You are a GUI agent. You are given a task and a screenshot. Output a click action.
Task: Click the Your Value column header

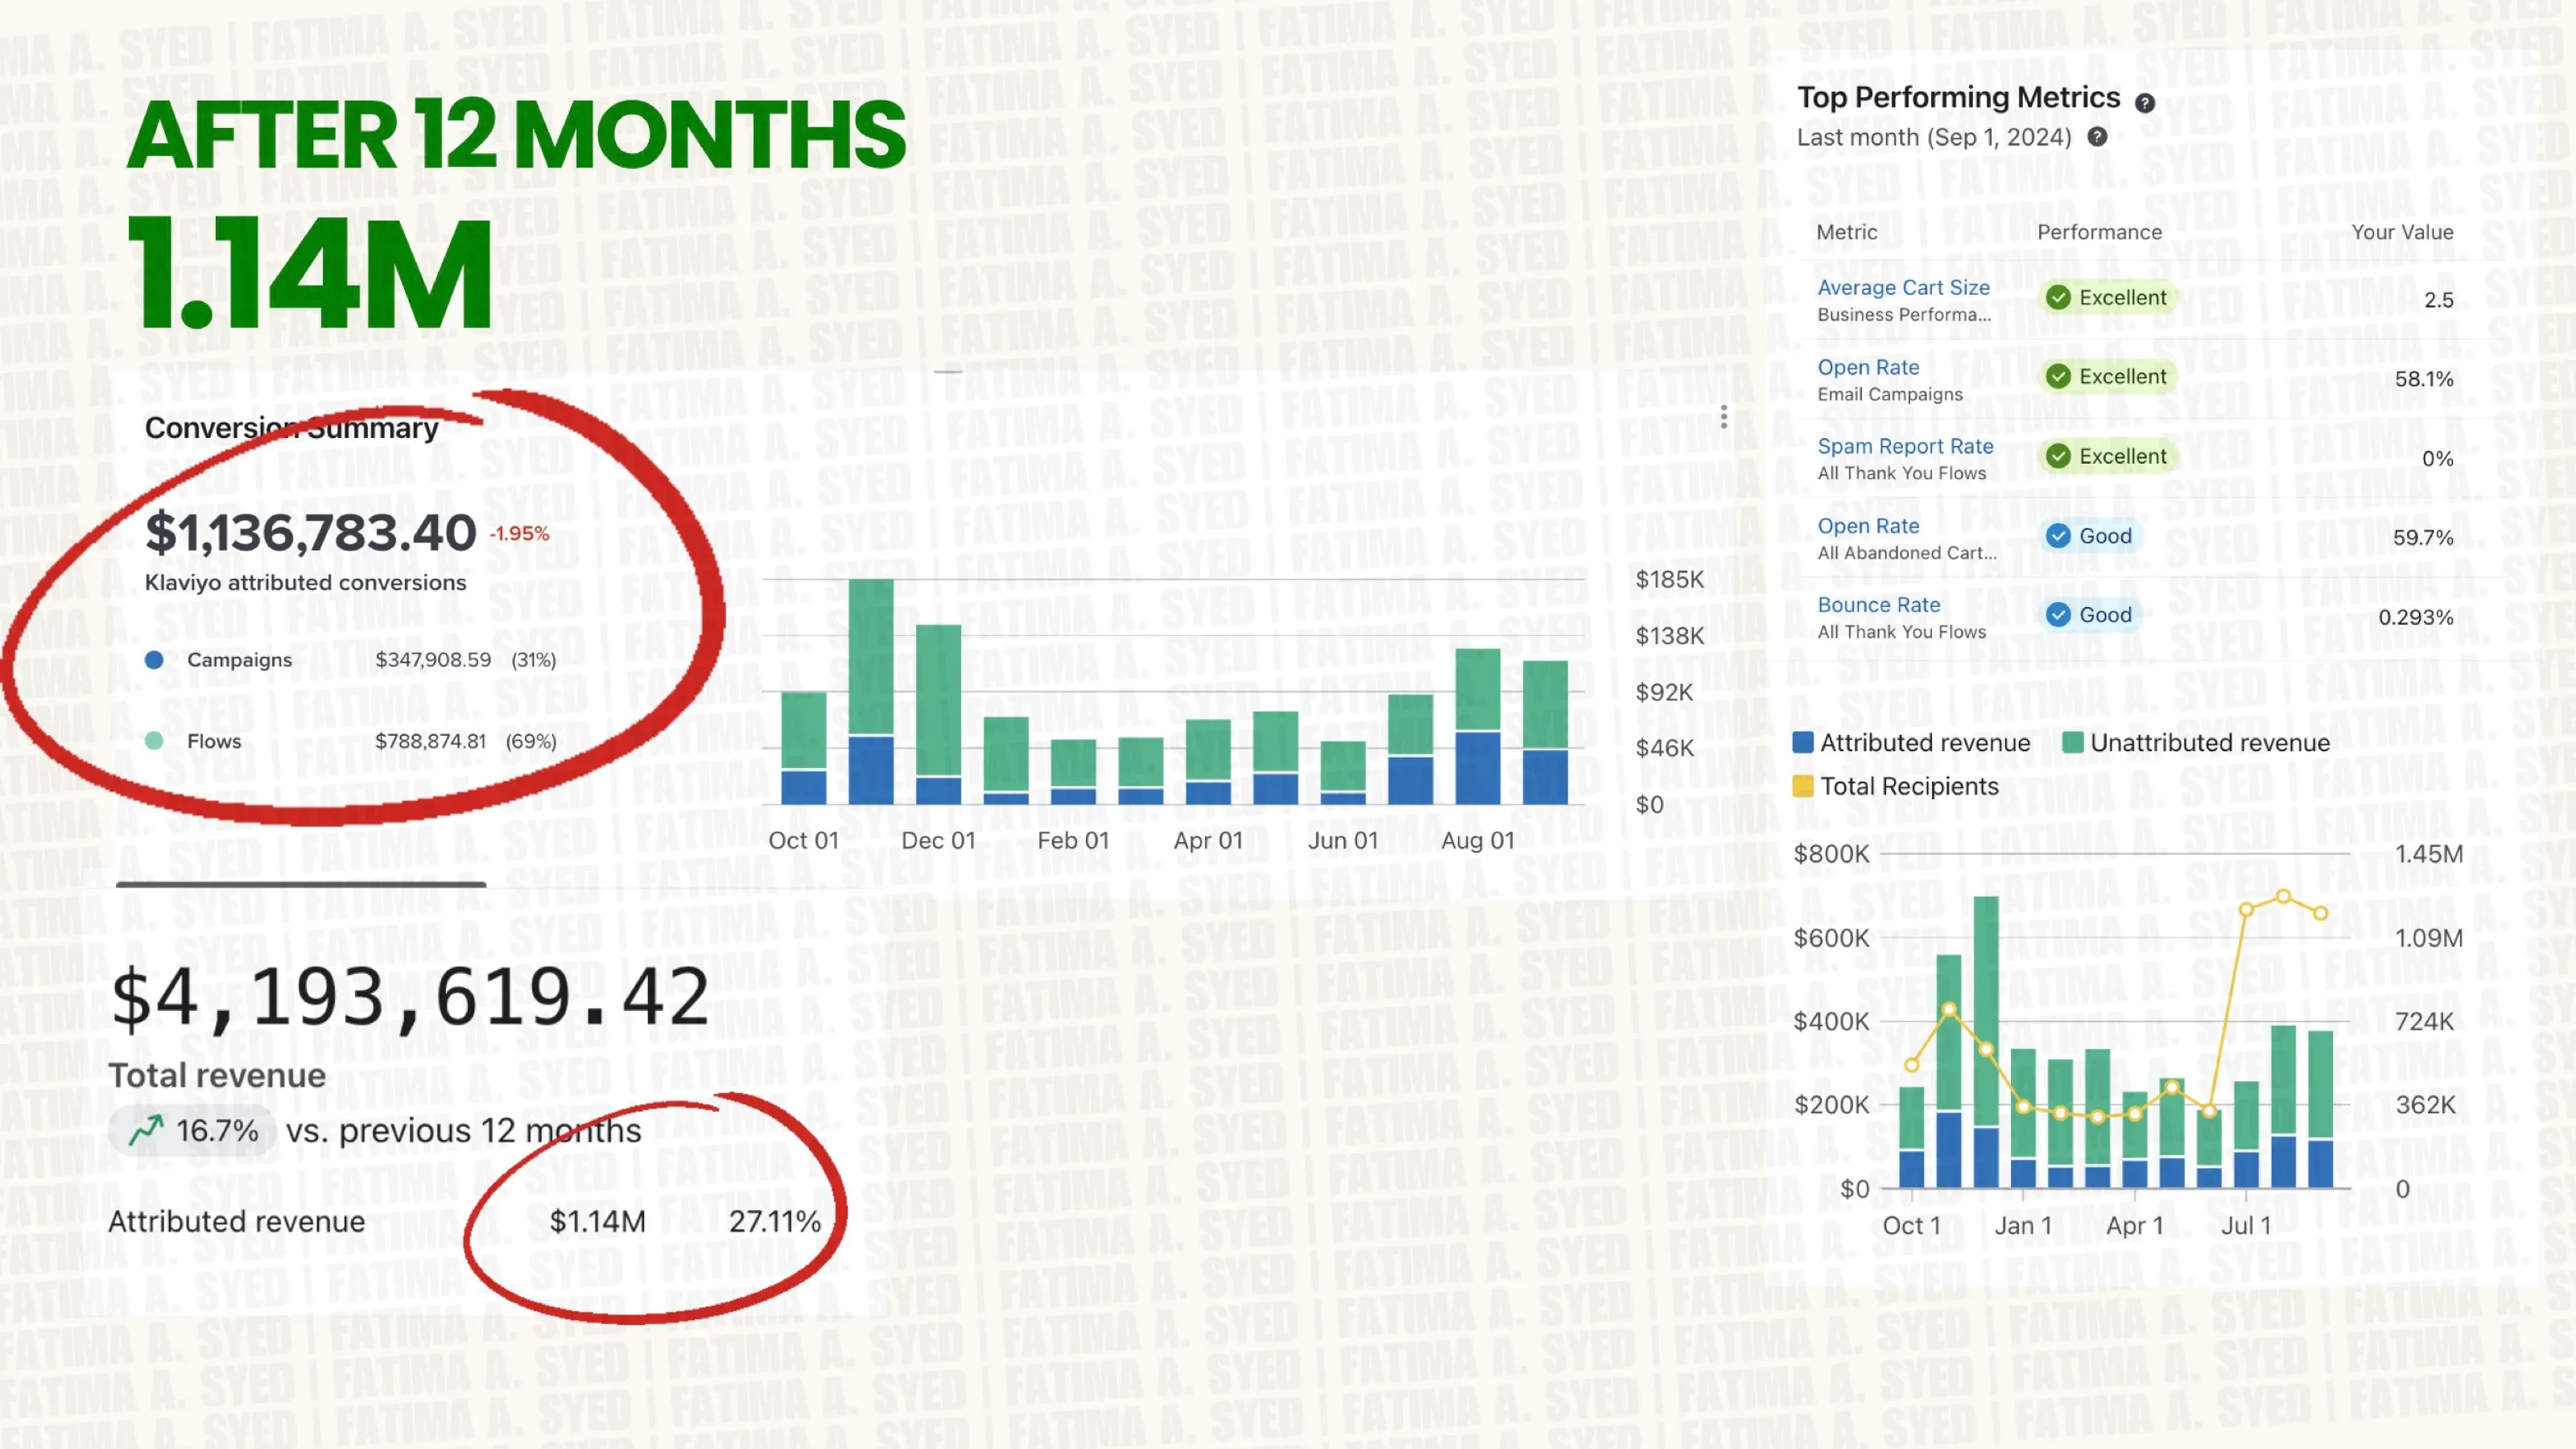coord(2402,232)
